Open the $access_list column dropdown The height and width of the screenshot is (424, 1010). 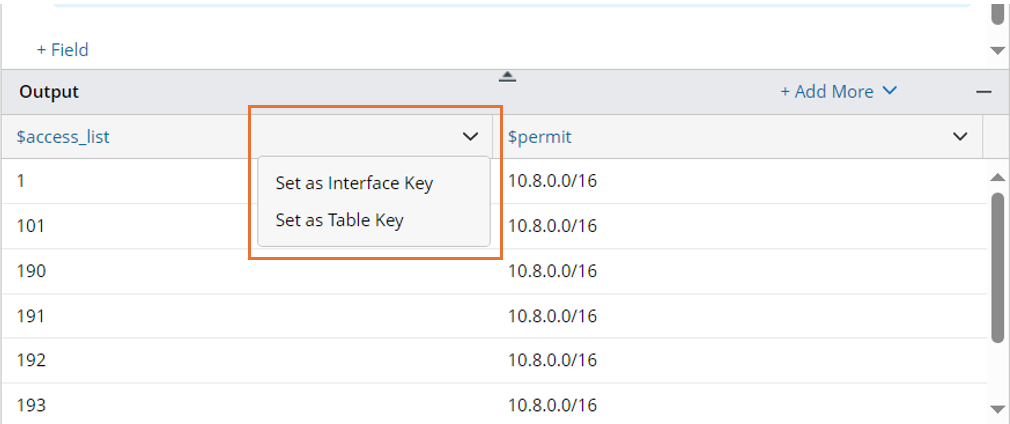click(470, 137)
